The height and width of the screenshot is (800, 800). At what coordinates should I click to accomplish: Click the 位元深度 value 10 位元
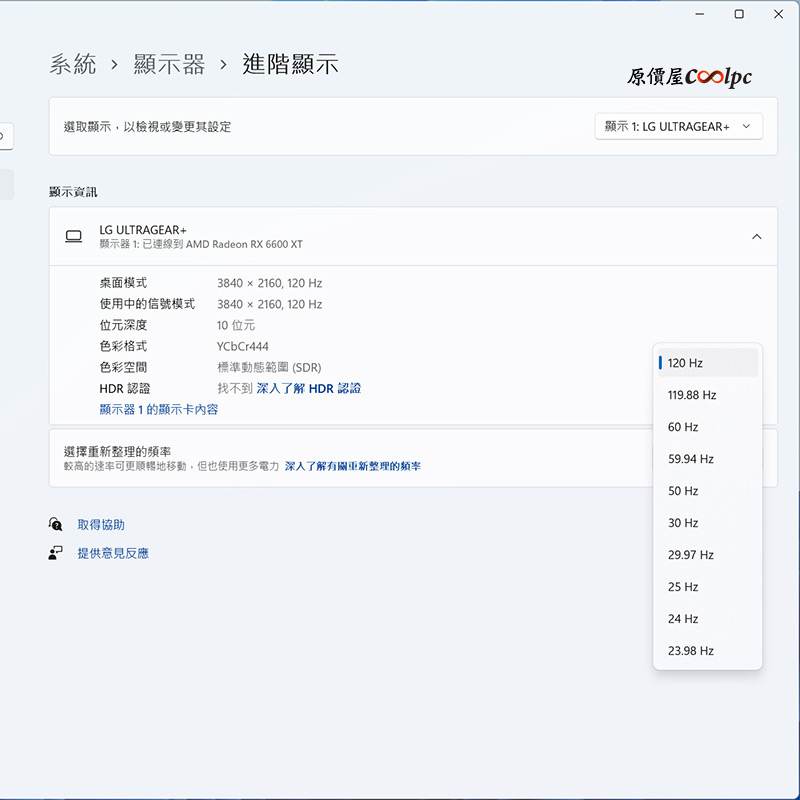click(x=236, y=325)
